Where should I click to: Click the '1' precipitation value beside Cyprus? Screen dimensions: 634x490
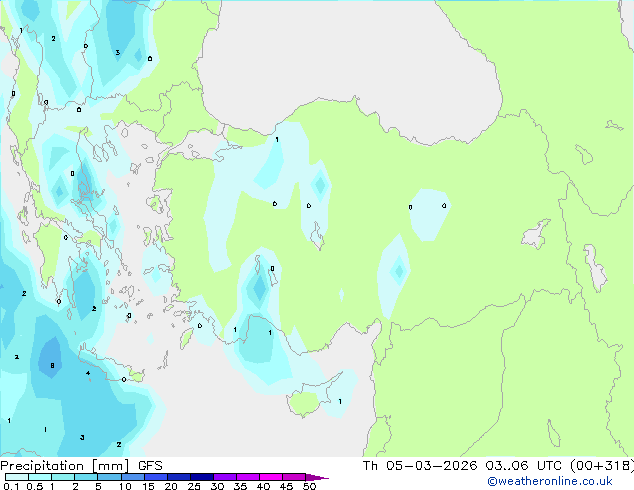pyautogui.click(x=340, y=401)
